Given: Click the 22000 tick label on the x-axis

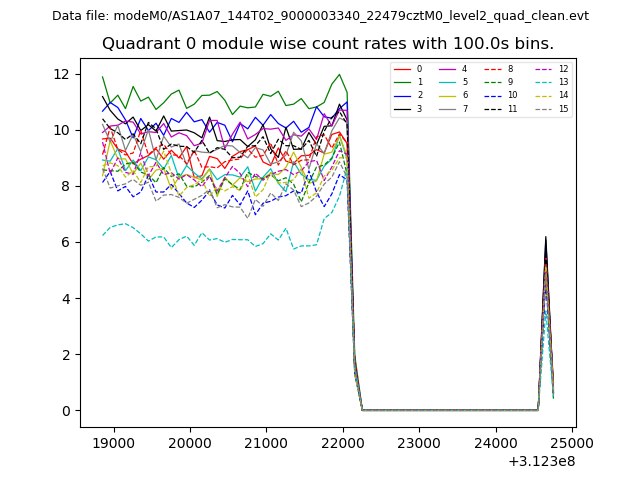Looking at the screenshot, I should coord(343,443).
